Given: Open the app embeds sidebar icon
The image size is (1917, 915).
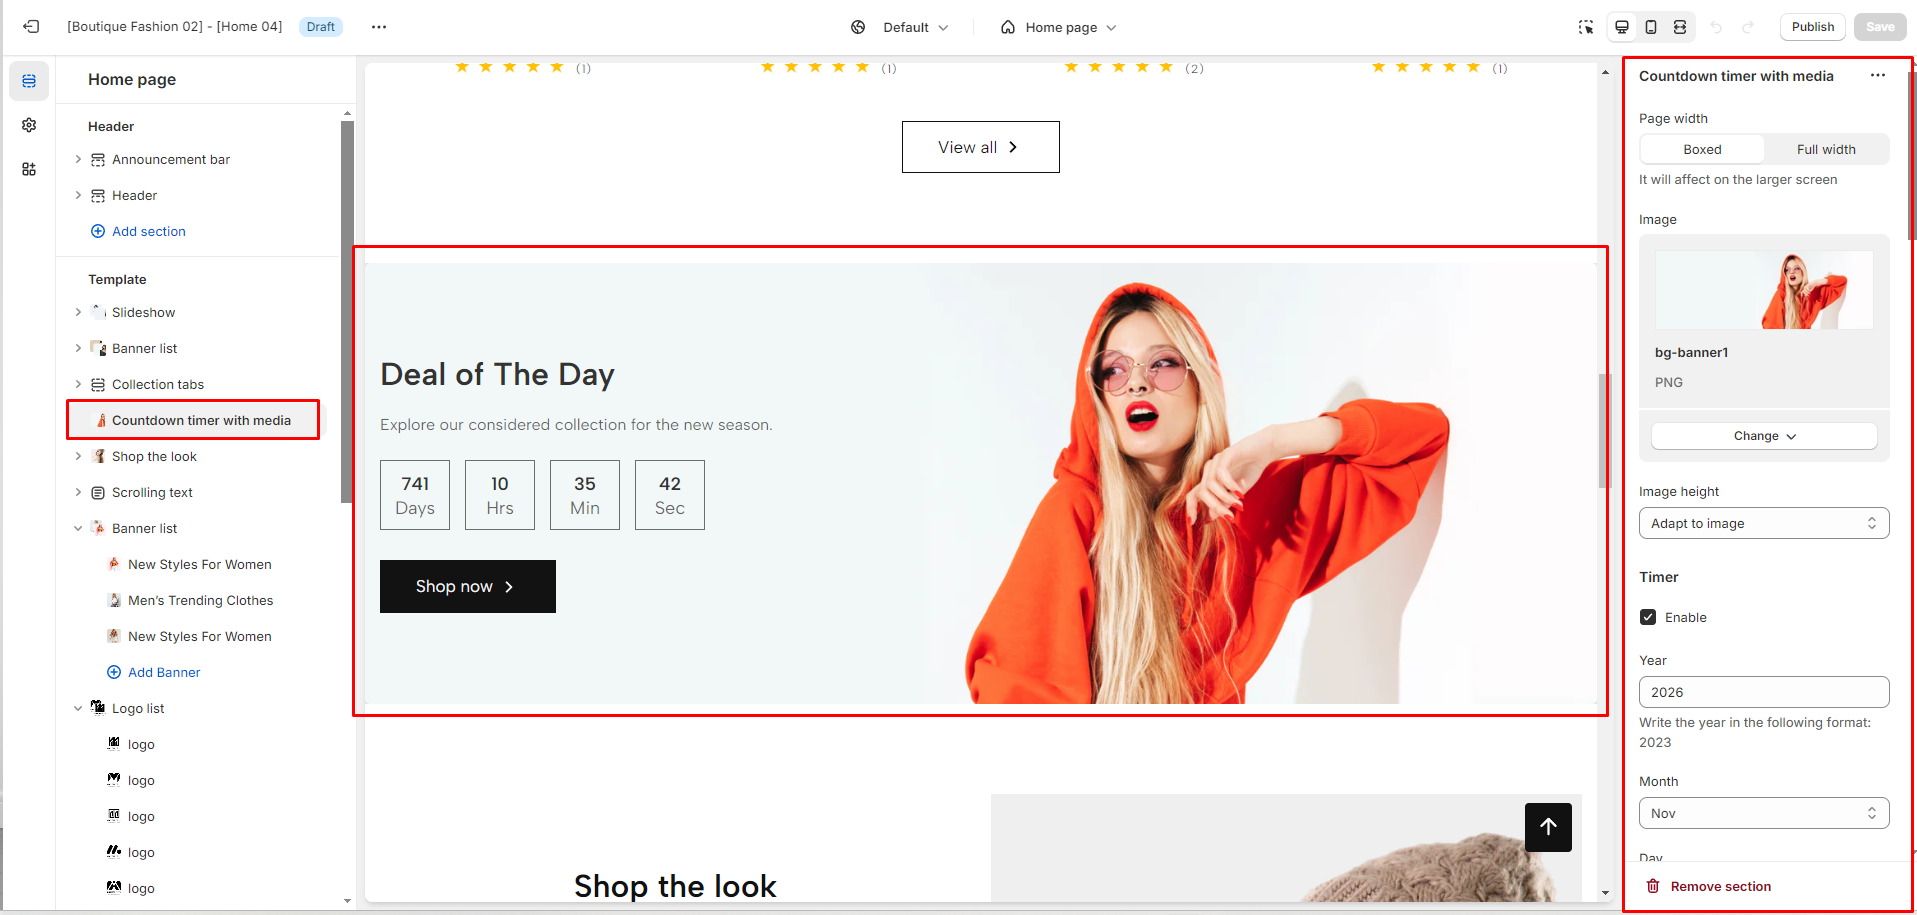Looking at the screenshot, I should point(29,169).
